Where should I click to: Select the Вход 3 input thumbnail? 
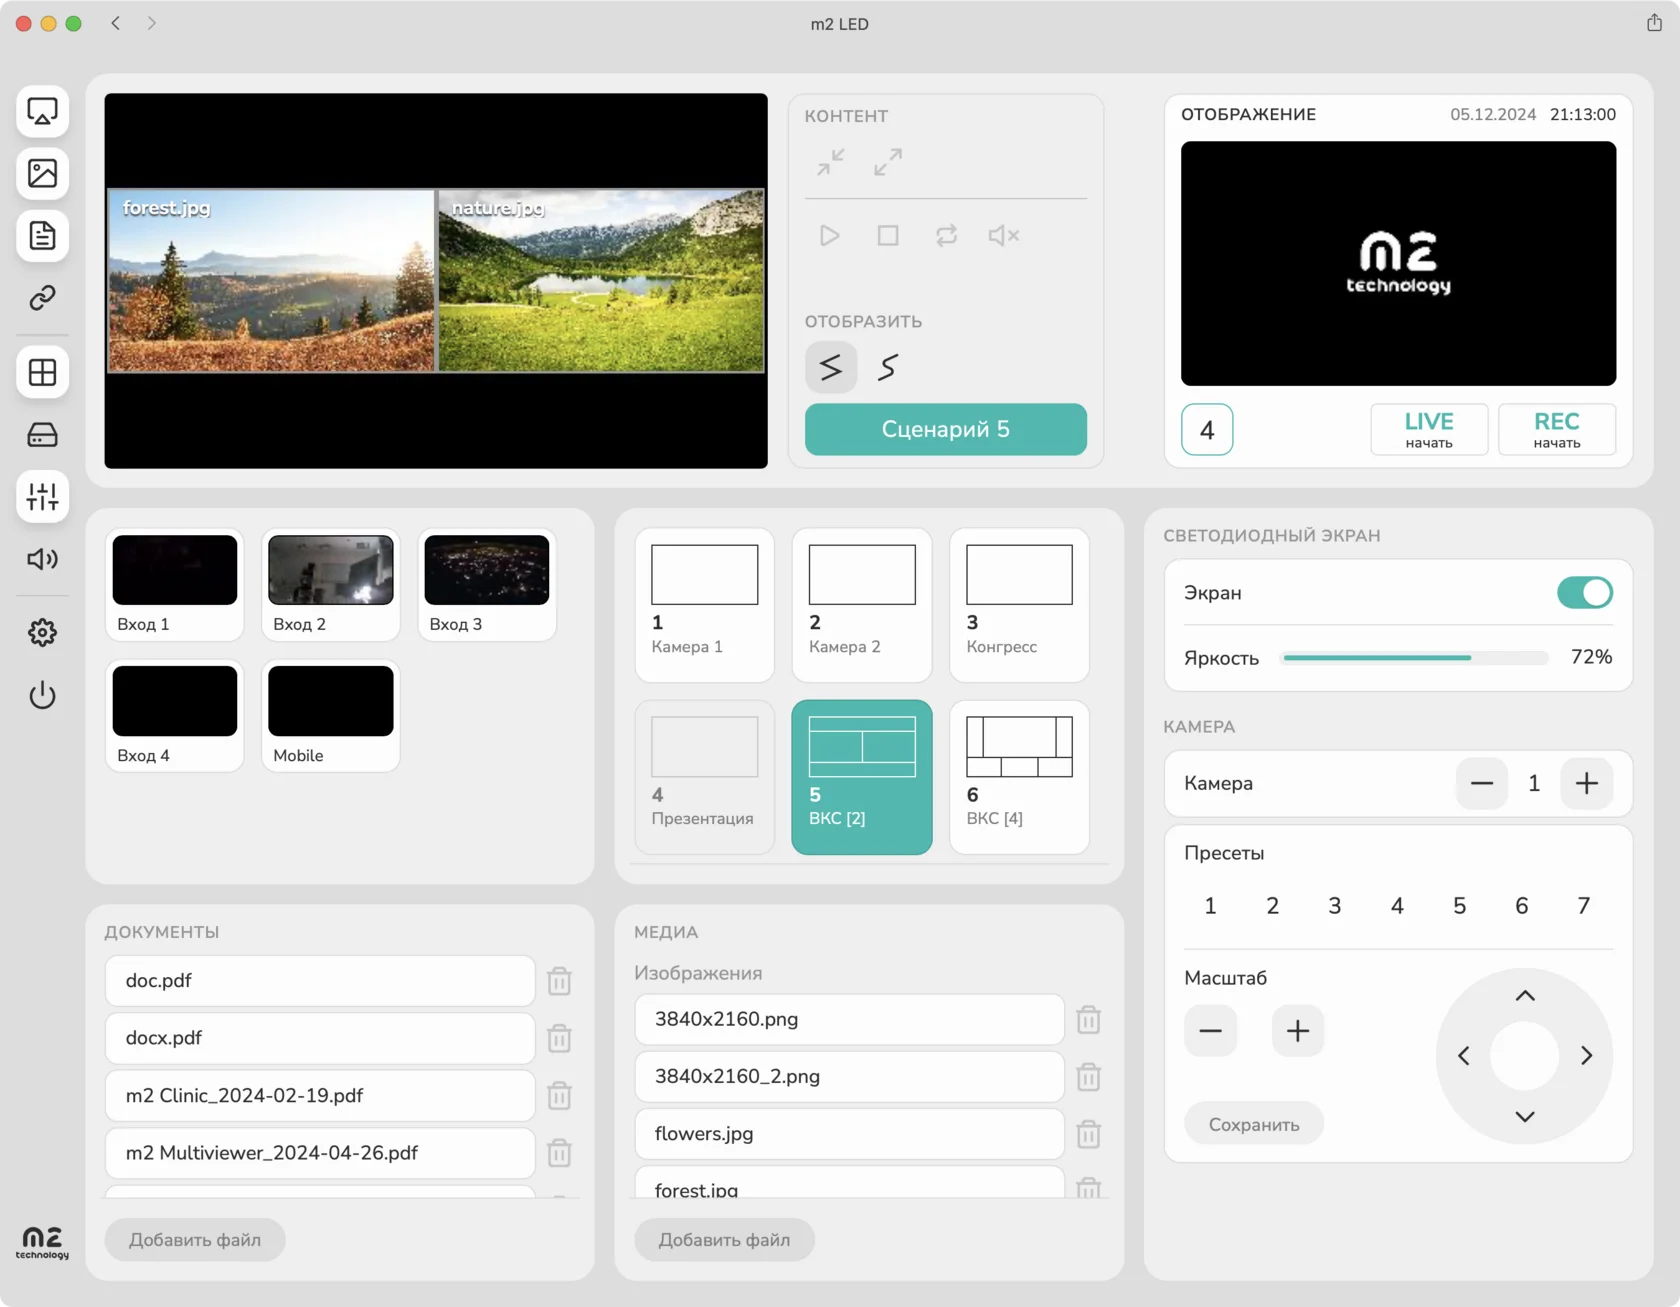(x=487, y=585)
